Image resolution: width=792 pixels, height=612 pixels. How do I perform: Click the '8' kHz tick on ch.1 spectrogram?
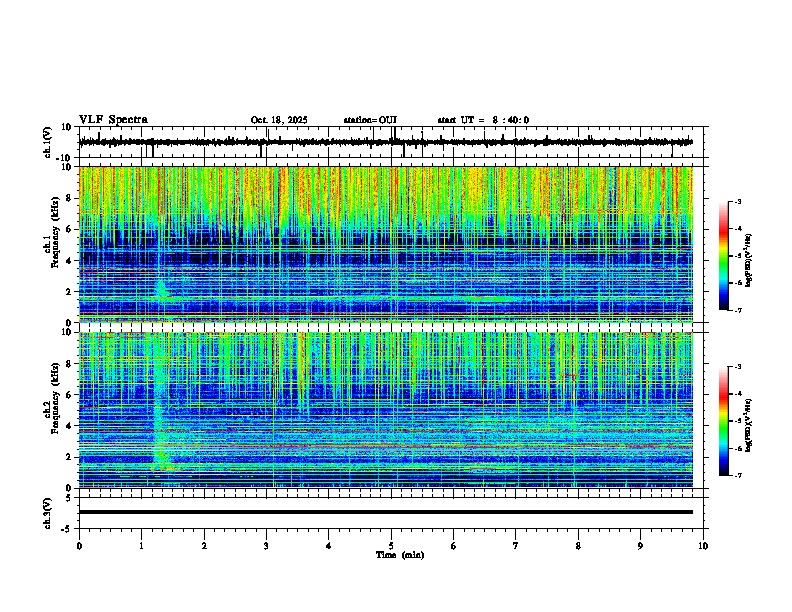pos(69,198)
